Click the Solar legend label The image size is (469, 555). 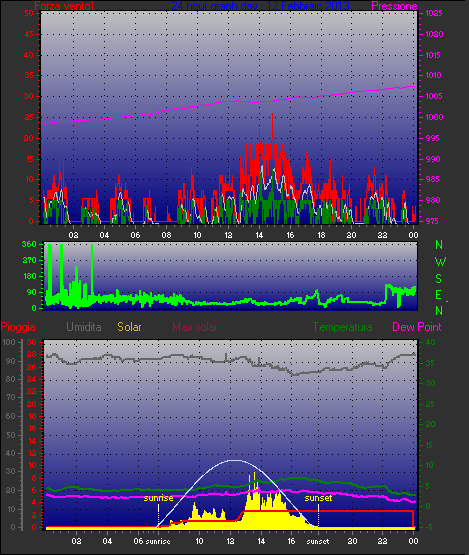coord(129,327)
